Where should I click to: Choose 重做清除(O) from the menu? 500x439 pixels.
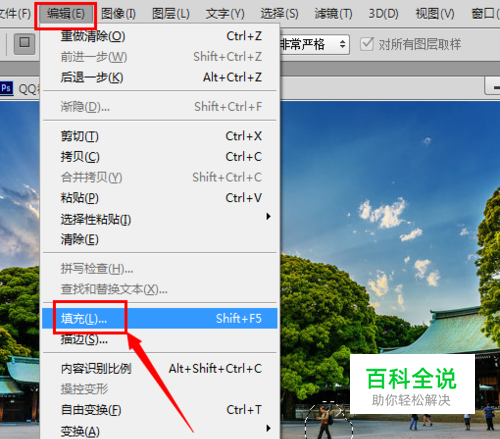click(x=160, y=36)
